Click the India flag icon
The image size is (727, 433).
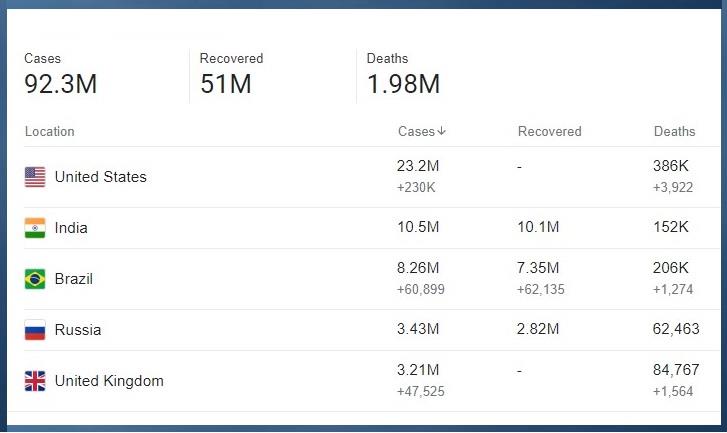click(35, 228)
